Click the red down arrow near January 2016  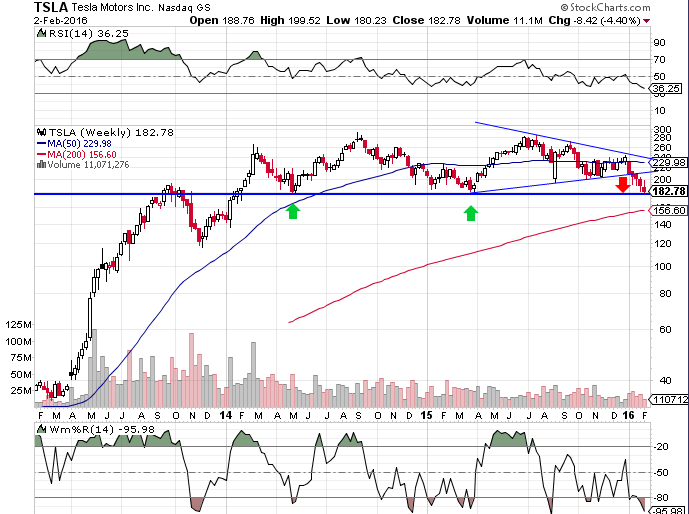pos(622,184)
